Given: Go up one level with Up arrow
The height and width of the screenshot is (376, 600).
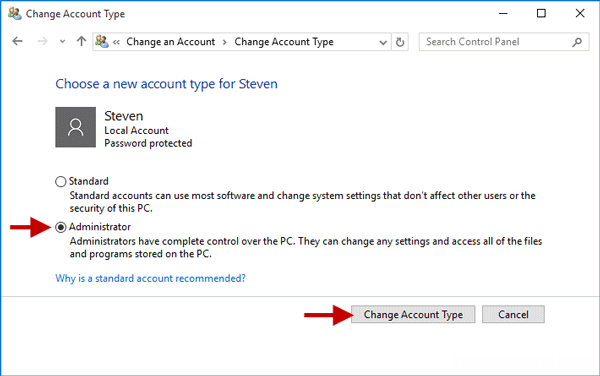Looking at the screenshot, I should point(81,41).
